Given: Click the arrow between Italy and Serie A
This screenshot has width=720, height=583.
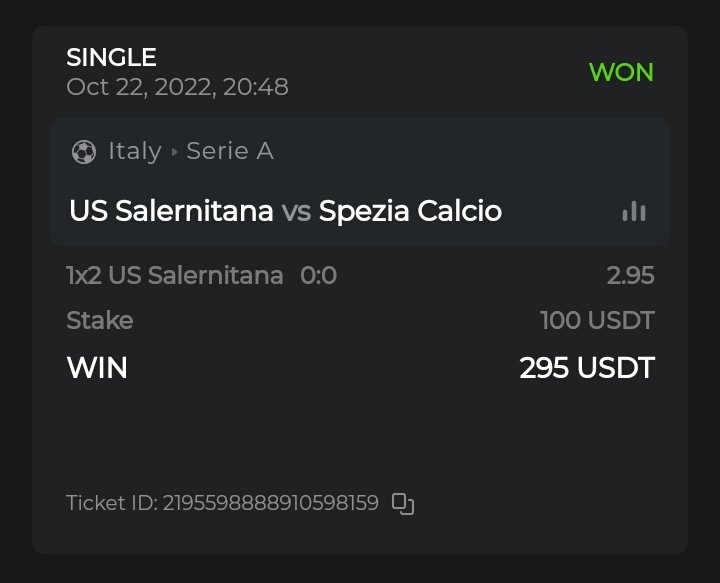Looking at the screenshot, I should click(x=174, y=152).
